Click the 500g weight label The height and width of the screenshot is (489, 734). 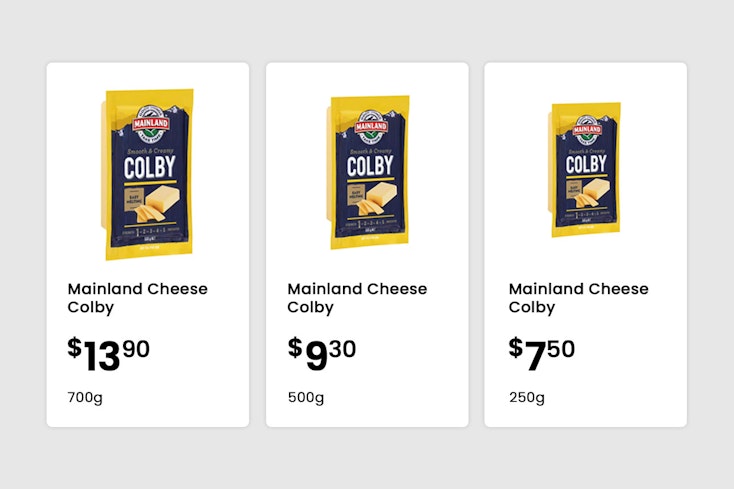[x=305, y=397]
